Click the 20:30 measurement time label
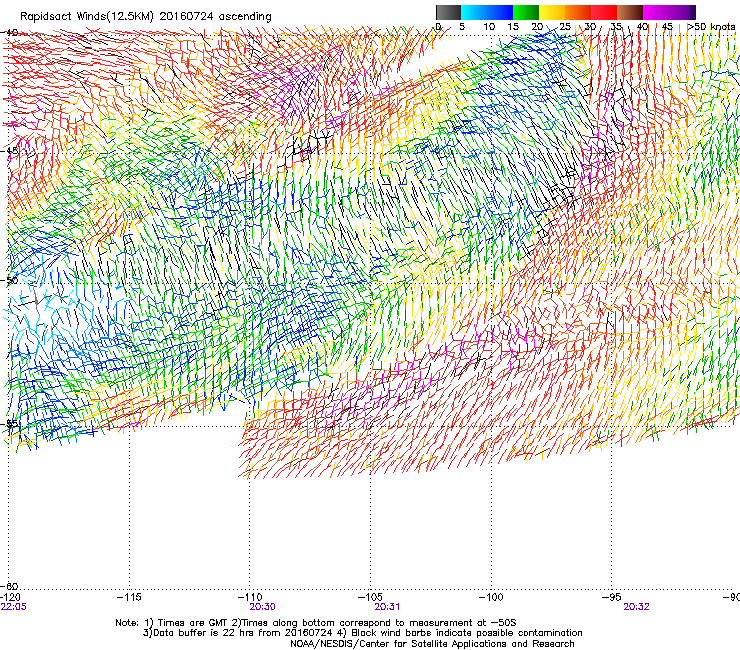The width and height of the screenshot is (740, 650). [262, 607]
